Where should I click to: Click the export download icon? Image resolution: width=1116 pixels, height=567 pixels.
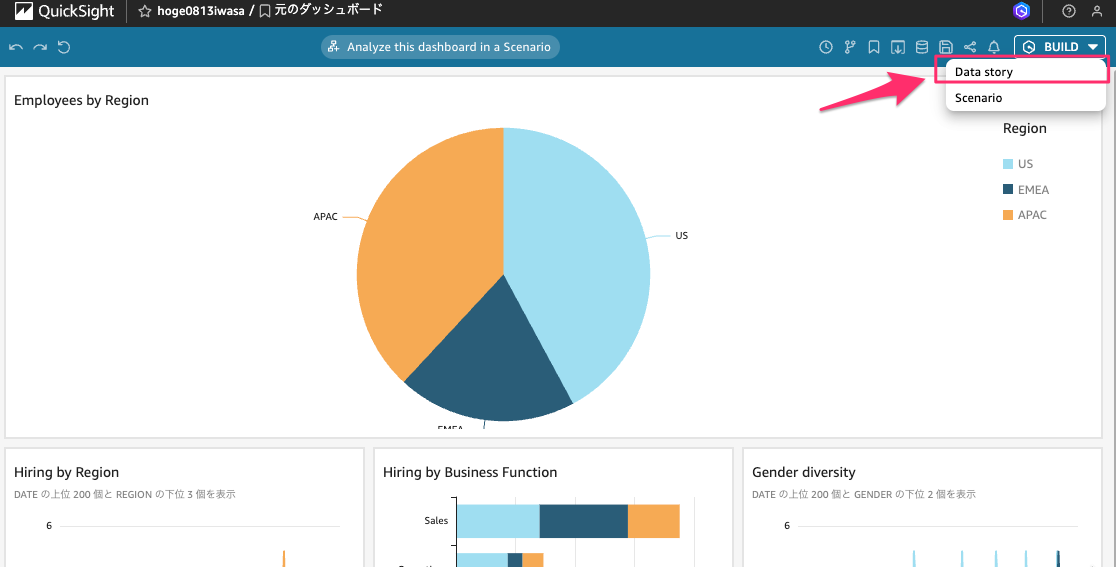(898, 47)
